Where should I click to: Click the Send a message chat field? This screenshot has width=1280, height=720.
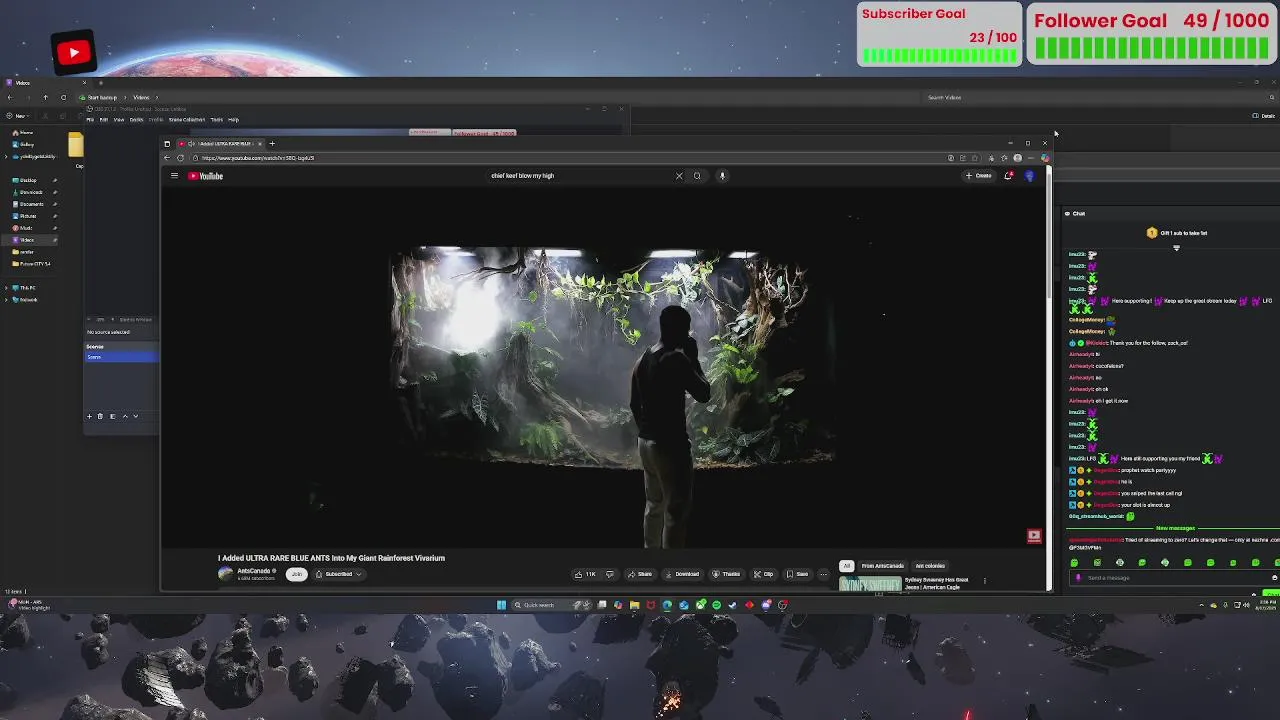(1173, 578)
